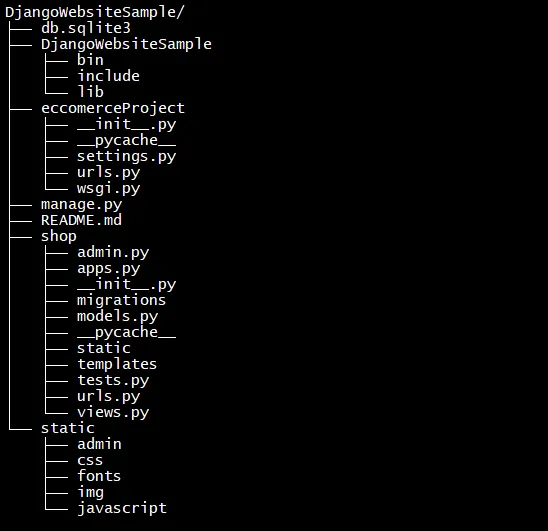
Task: Click the include directory name
Action: [x=108, y=76]
